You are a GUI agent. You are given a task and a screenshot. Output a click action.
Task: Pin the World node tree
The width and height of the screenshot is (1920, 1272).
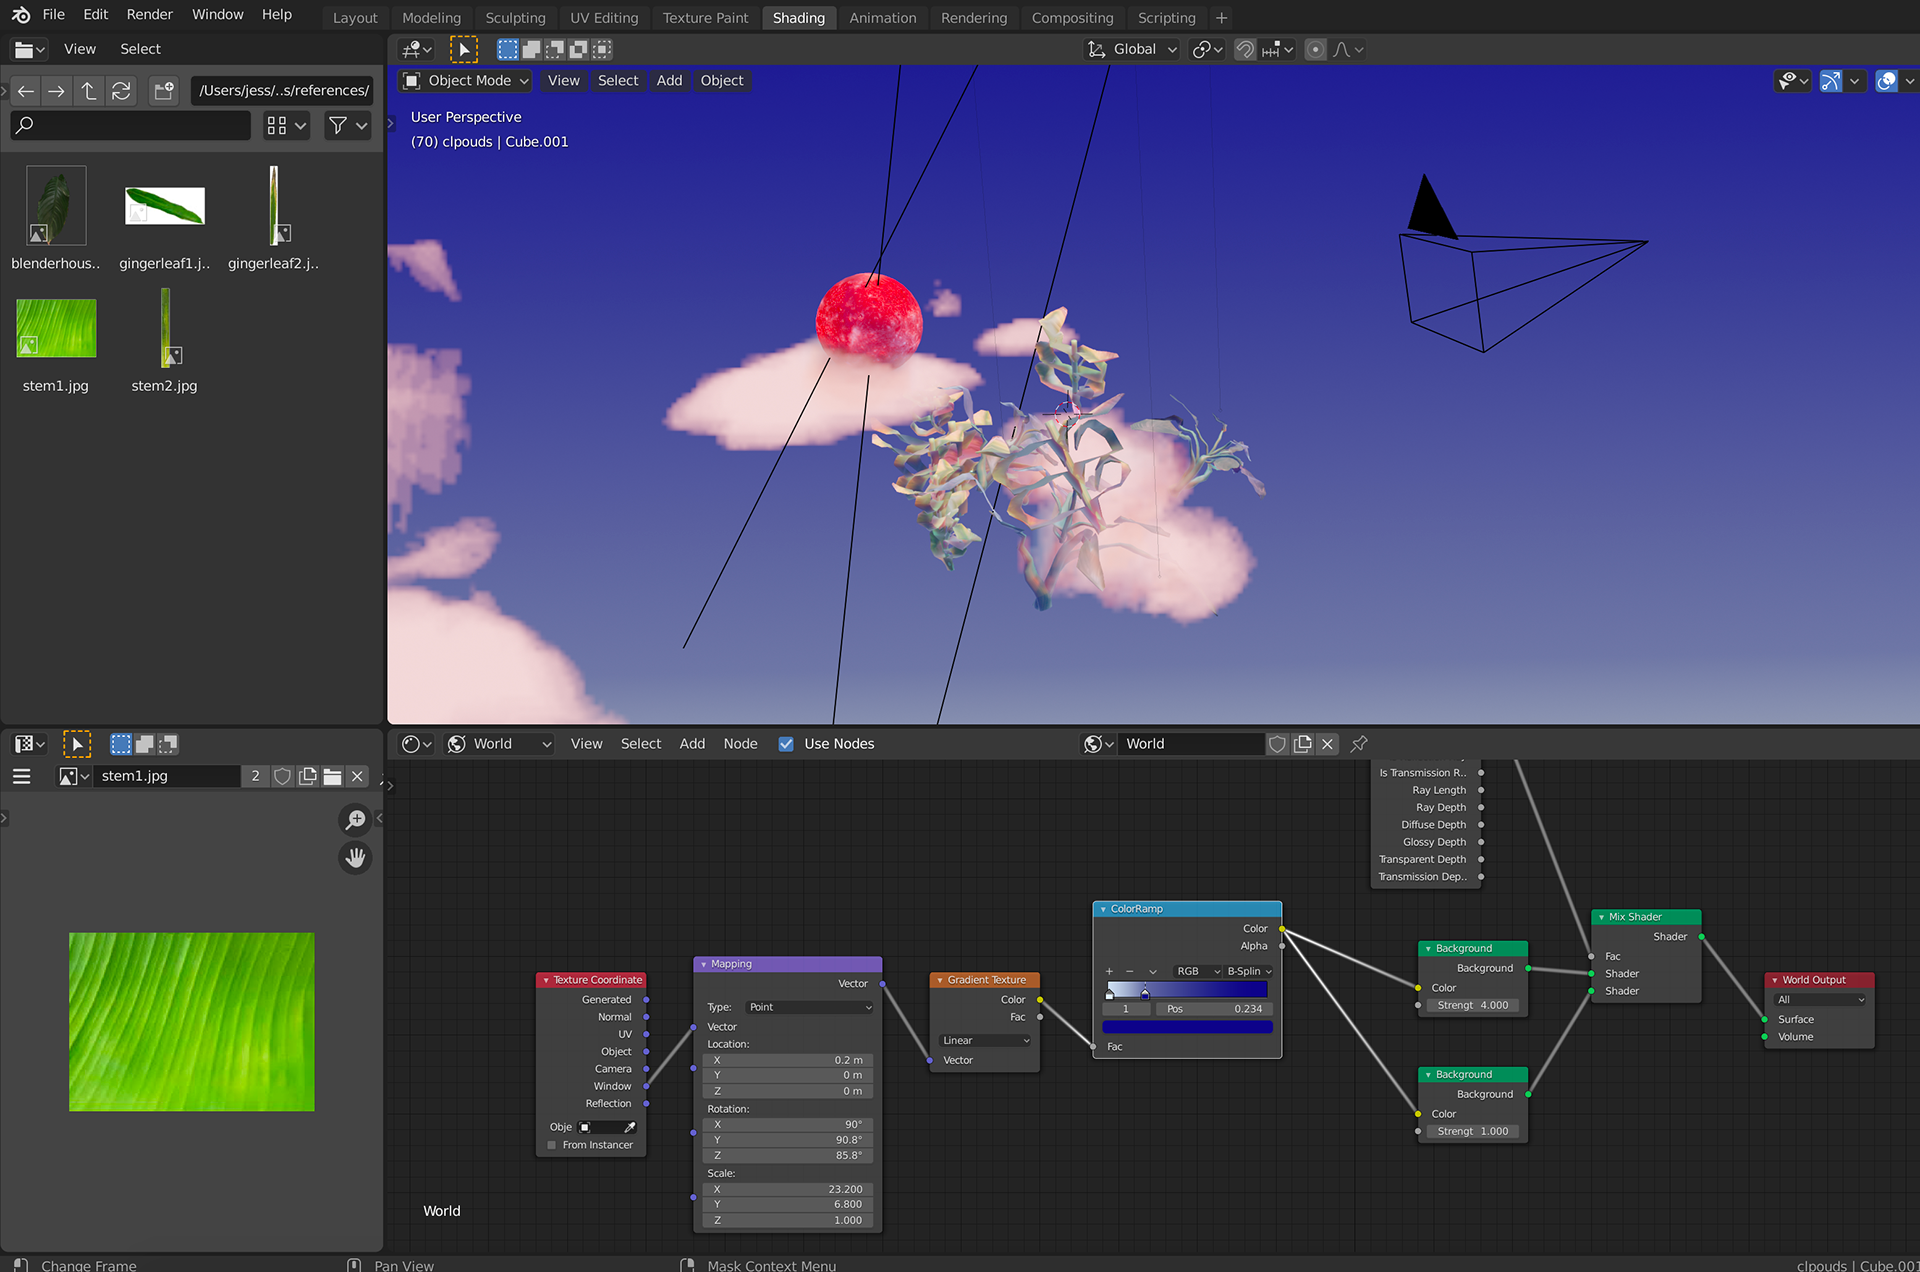[x=1359, y=744]
